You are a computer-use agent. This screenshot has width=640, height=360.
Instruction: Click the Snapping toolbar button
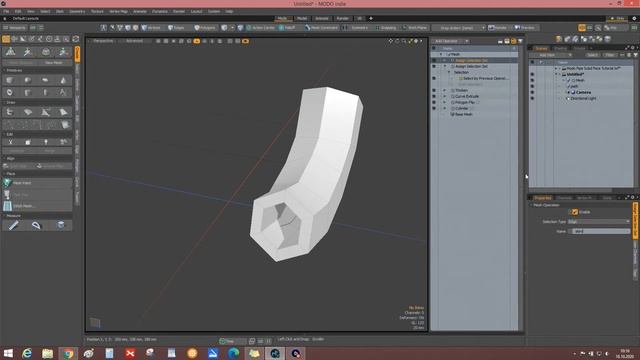pyautogui.click(x=386, y=28)
